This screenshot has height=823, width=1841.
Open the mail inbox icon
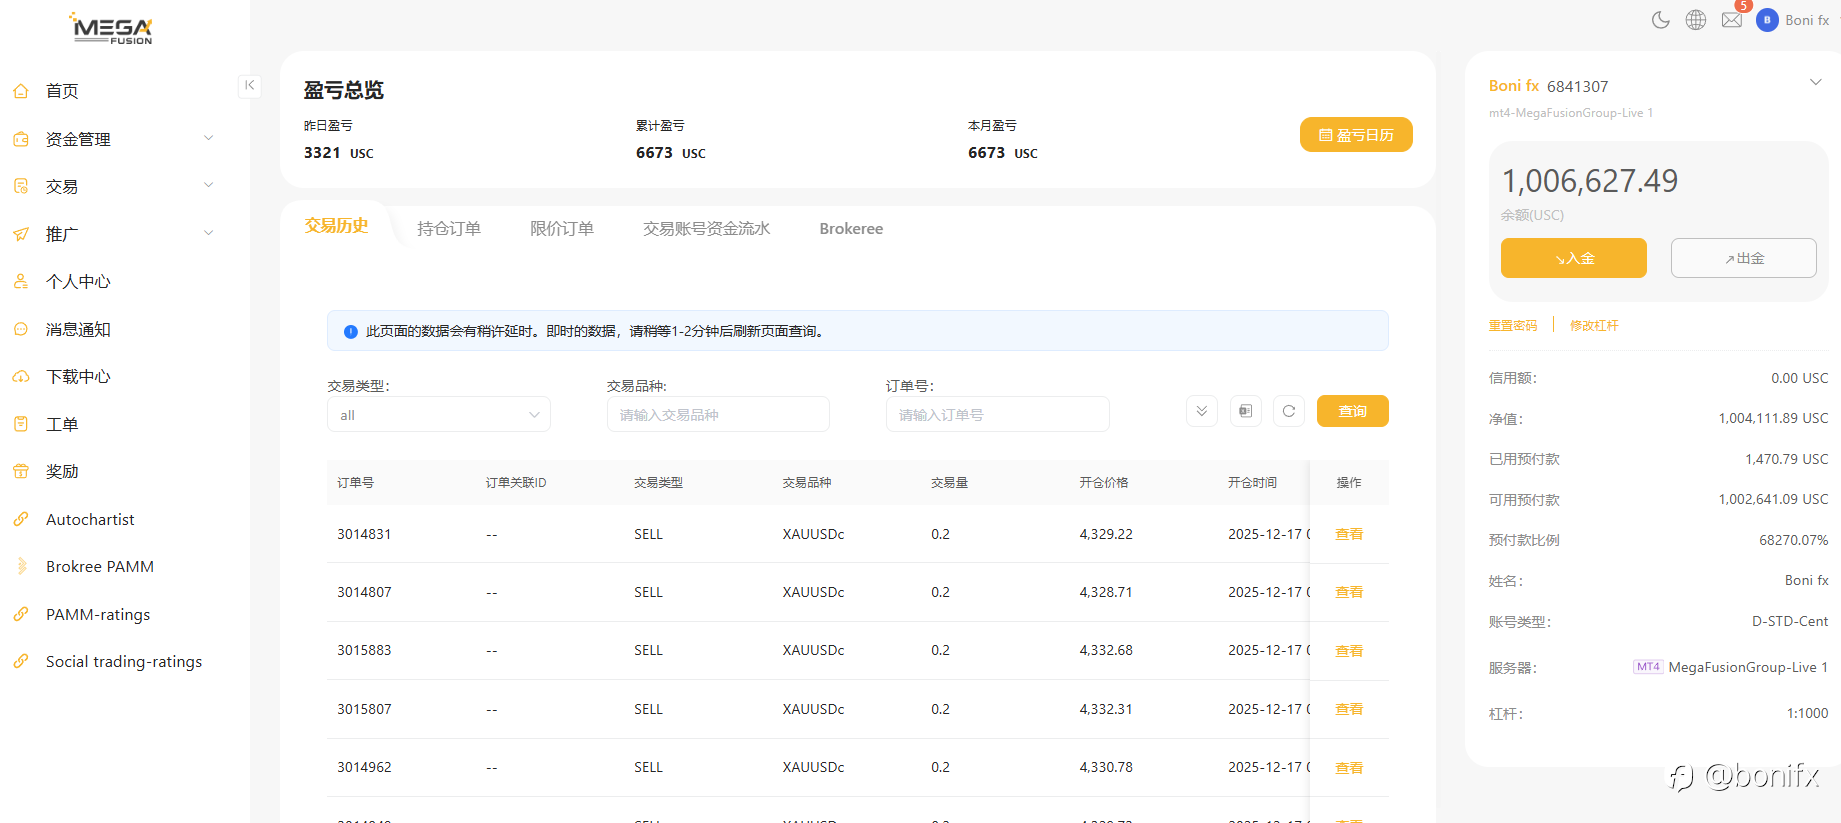(1732, 20)
